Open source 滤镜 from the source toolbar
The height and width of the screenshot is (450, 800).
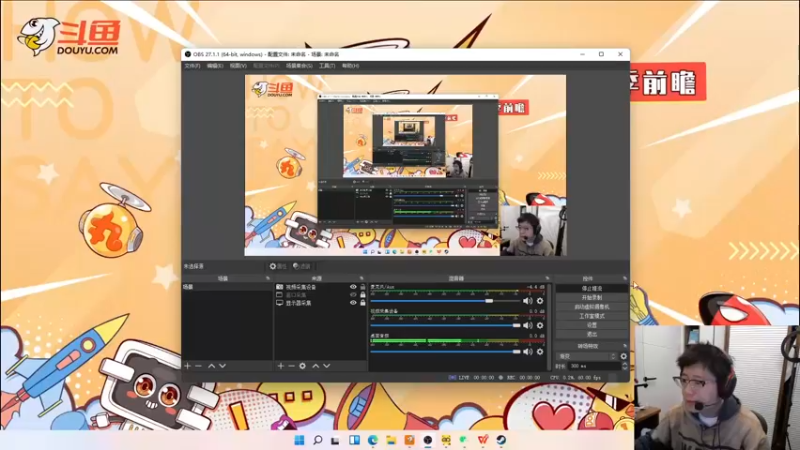coord(302,266)
